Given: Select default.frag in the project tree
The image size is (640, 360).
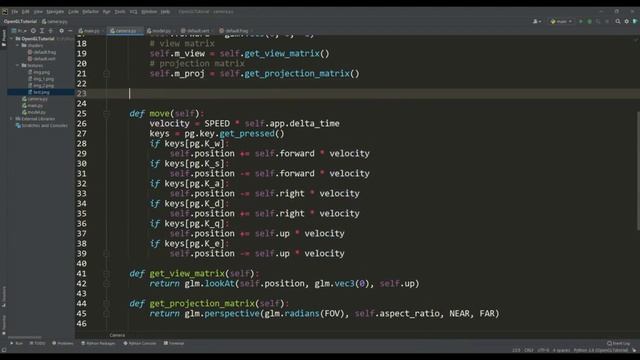Looking at the screenshot, I should tap(42, 52).
